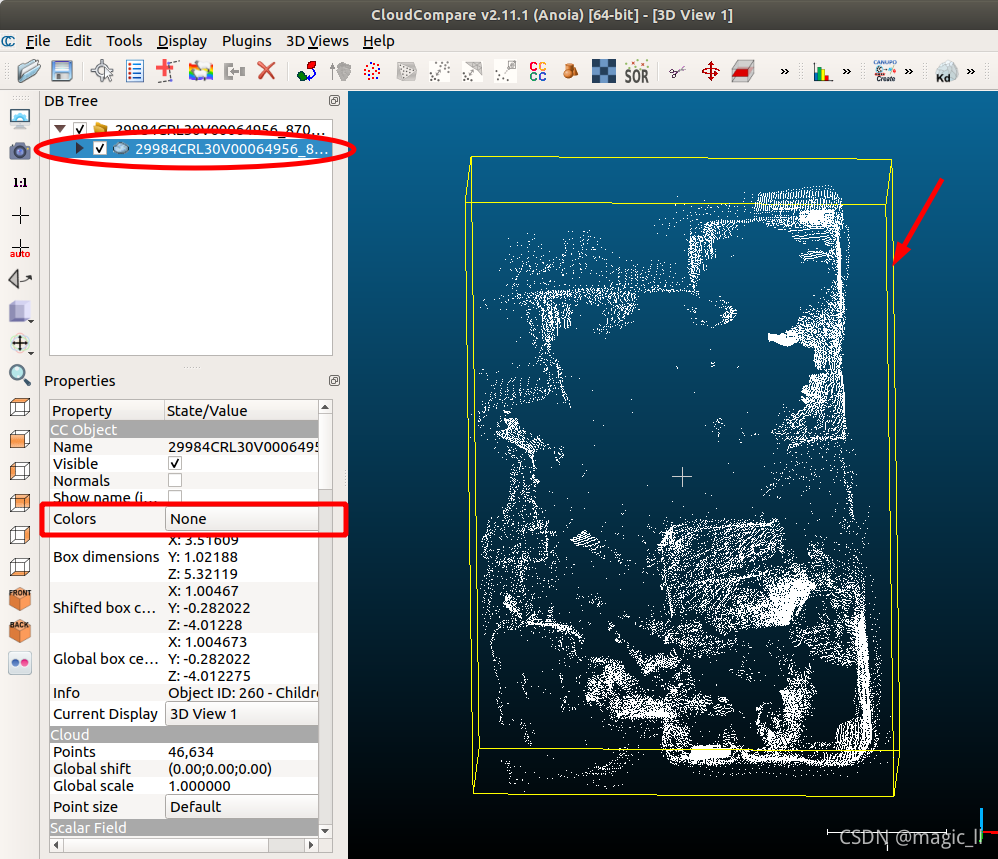Expand the selected cloud tree entry
This screenshot has width=998, height=859.
pyautogui.click(x=79, y=148)
